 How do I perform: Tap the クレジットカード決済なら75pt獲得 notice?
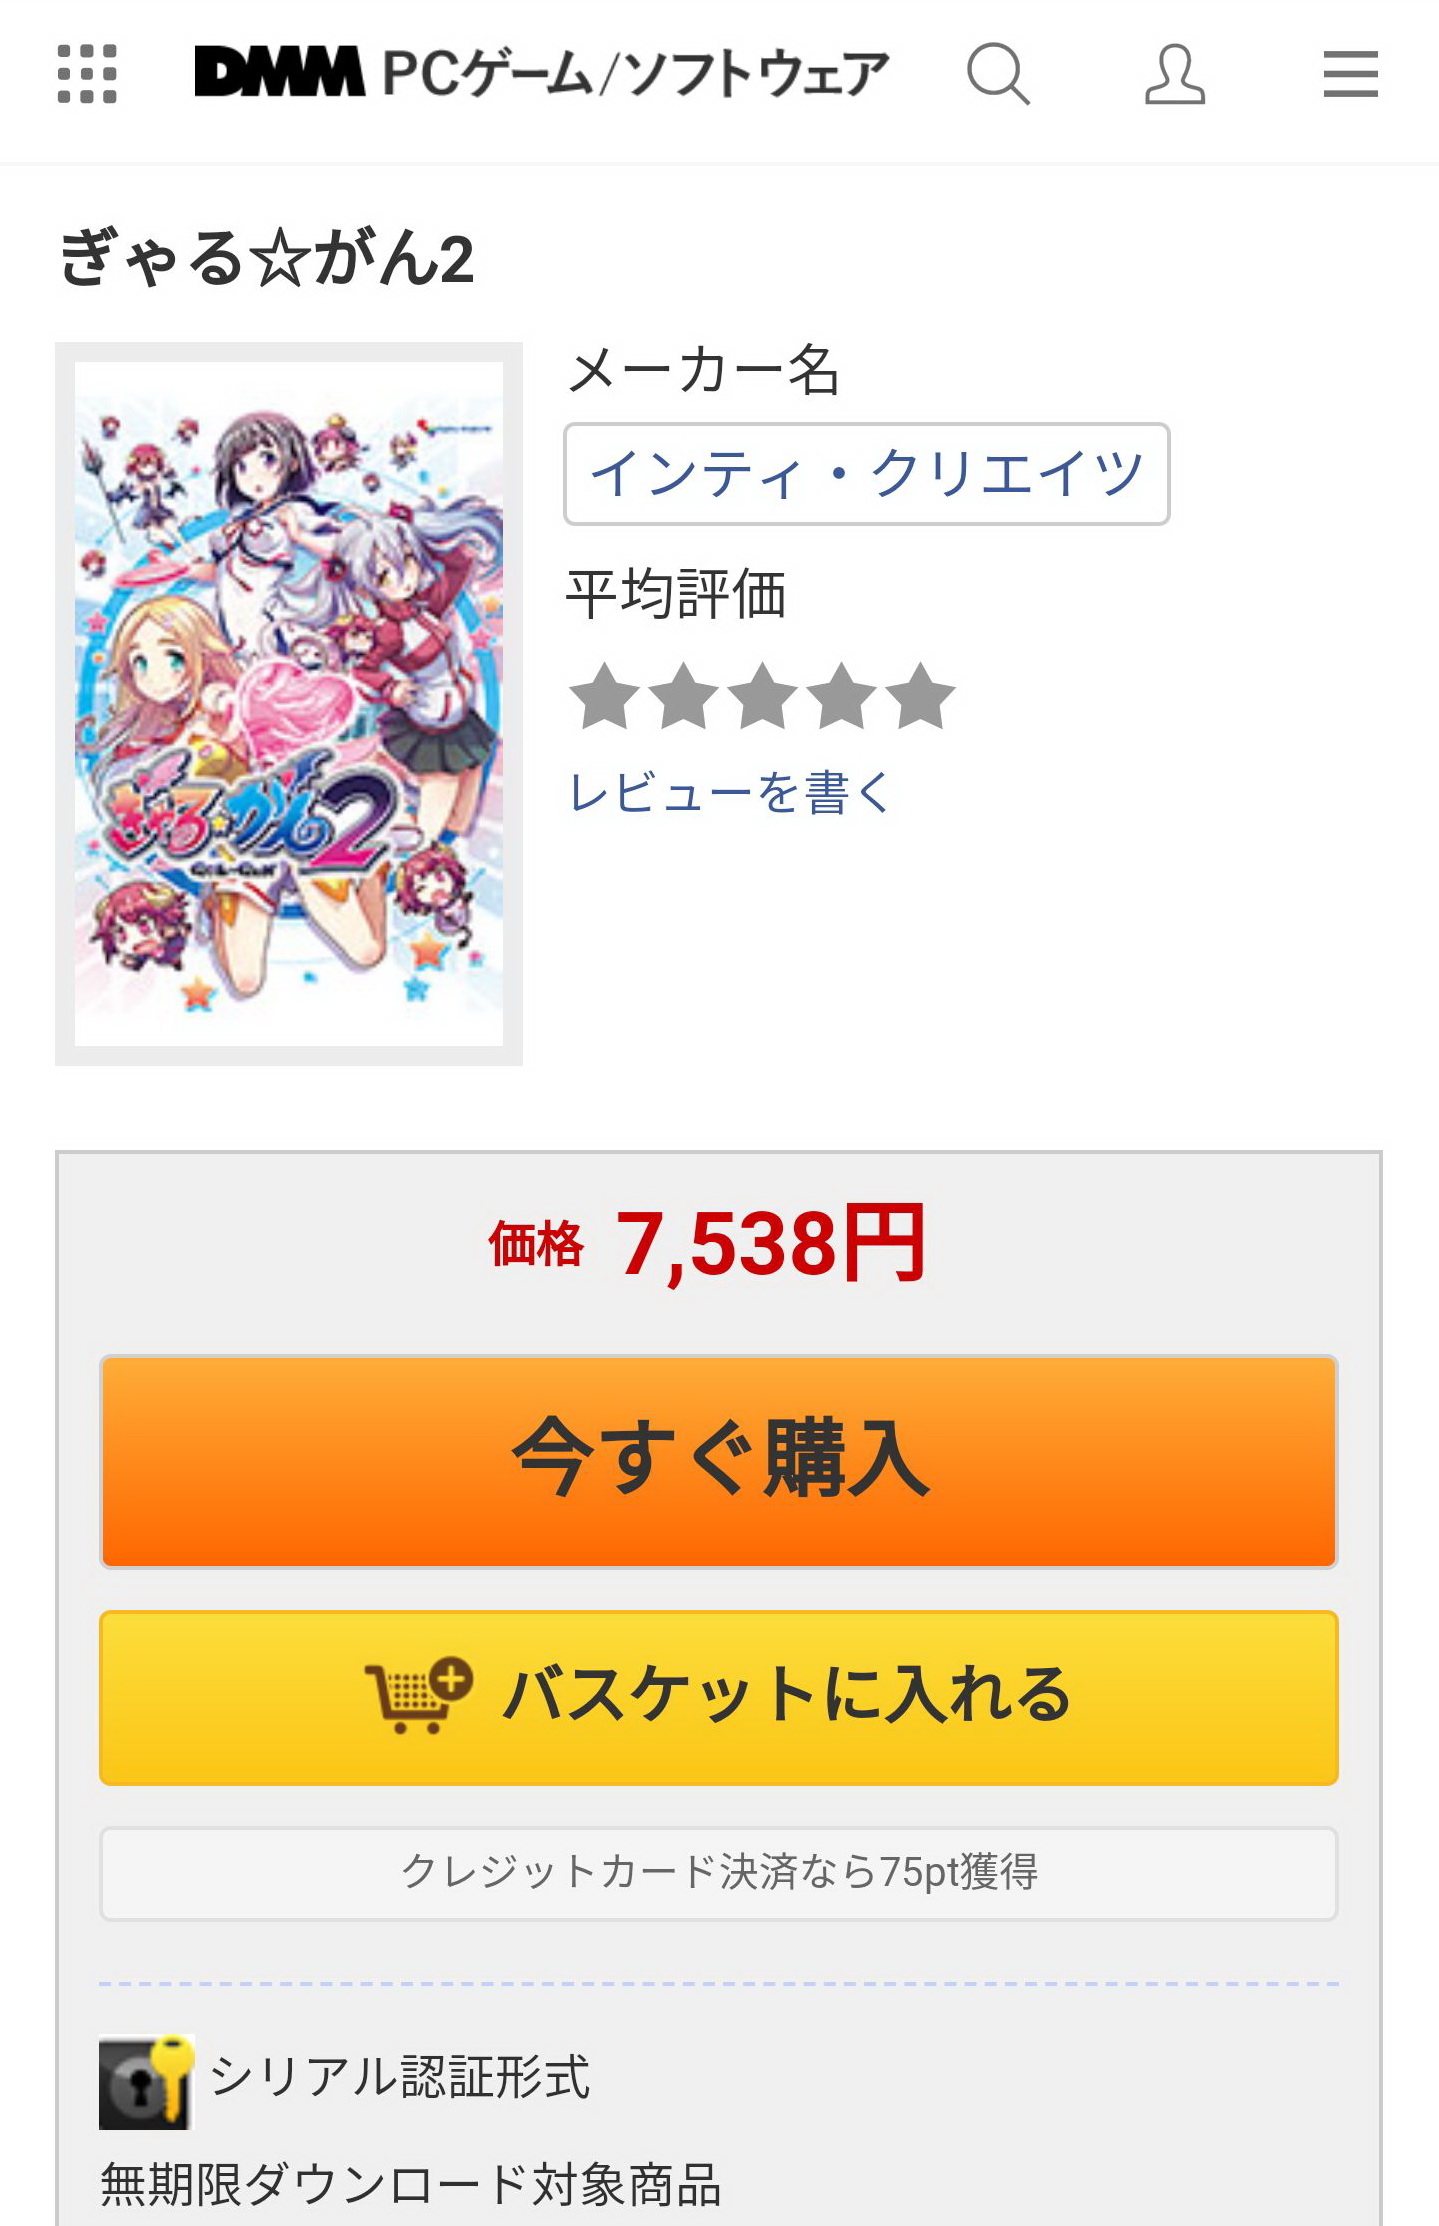[x=718, y=1873]
